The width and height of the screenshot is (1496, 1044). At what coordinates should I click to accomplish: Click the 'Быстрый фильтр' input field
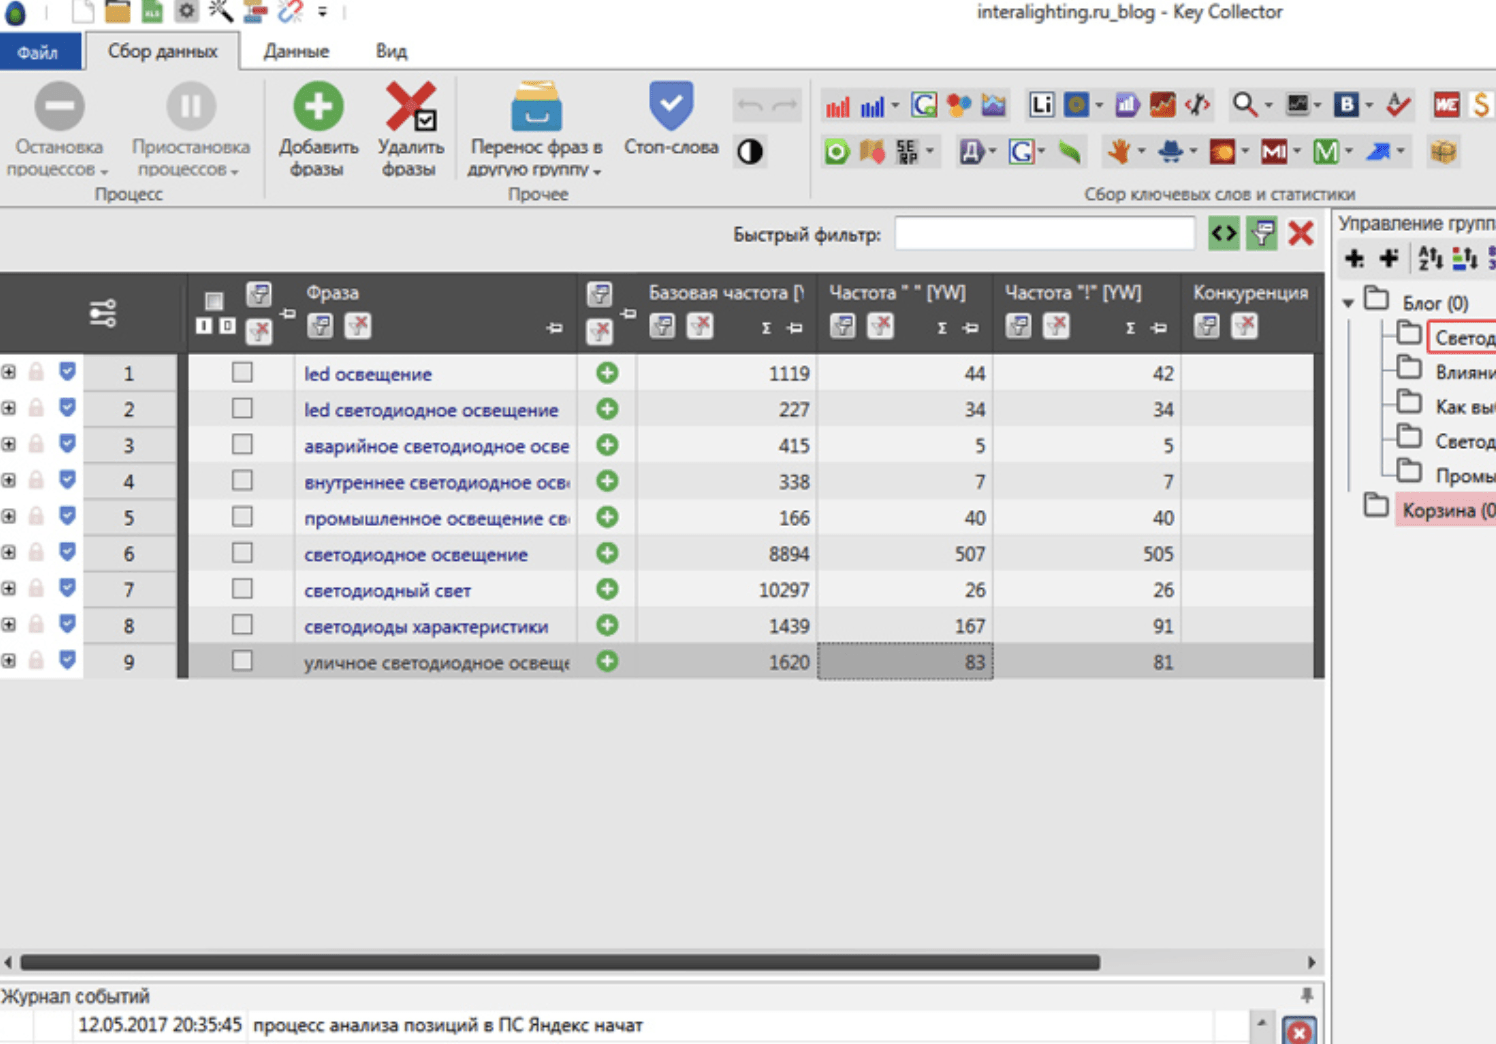pos(1044,234)
